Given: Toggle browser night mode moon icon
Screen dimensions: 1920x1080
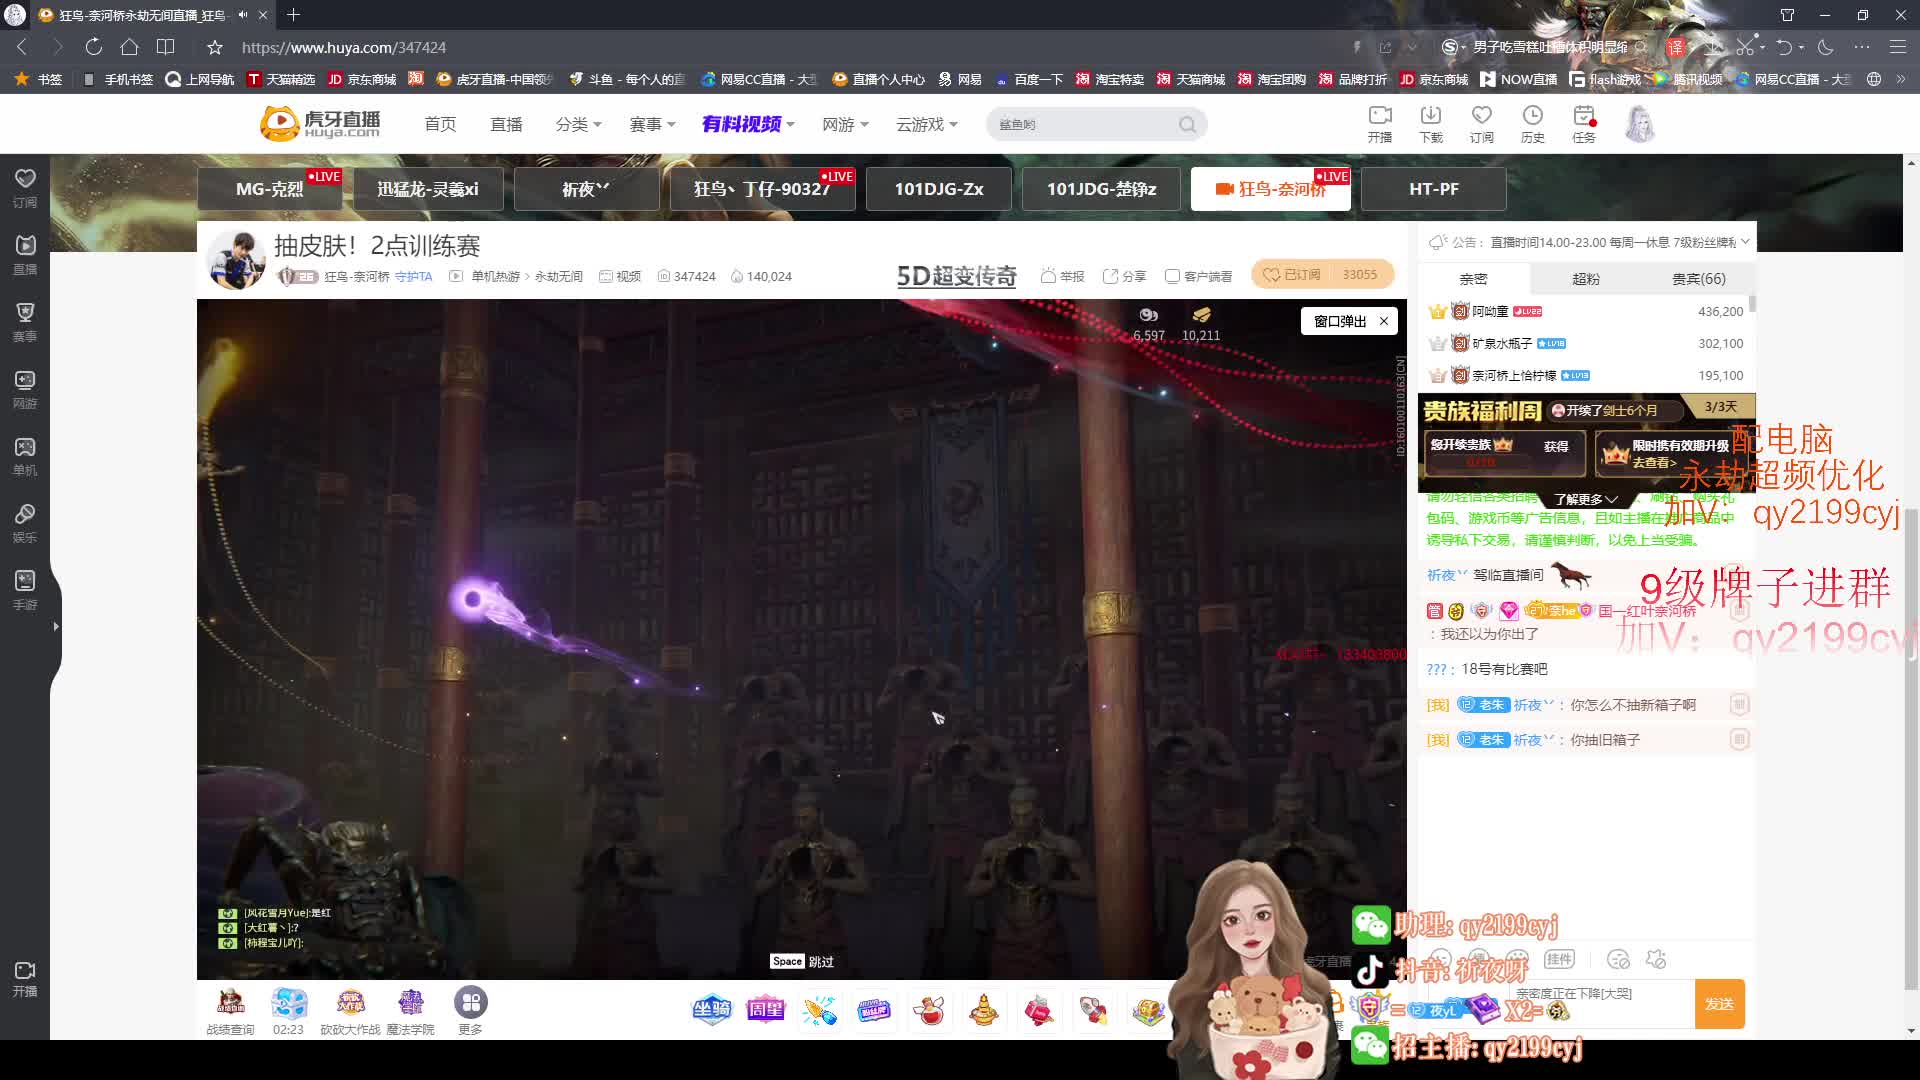Looking at the screenshot, I should tap(1825, 47).
